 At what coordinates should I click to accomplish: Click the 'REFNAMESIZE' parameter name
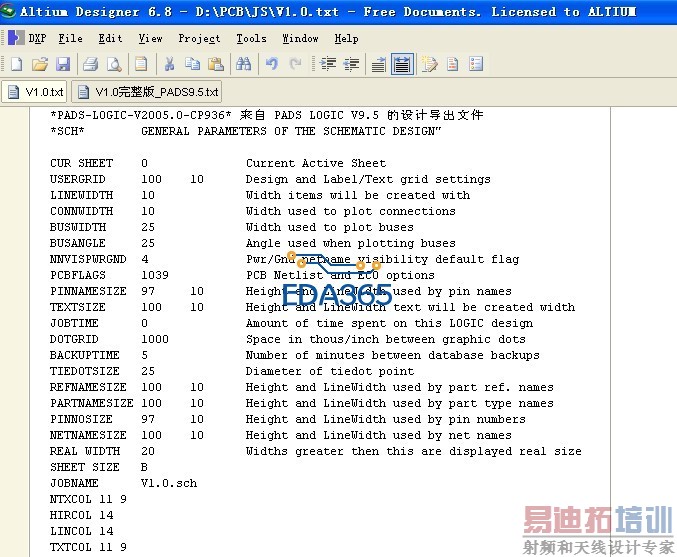[x=88, y=387]
